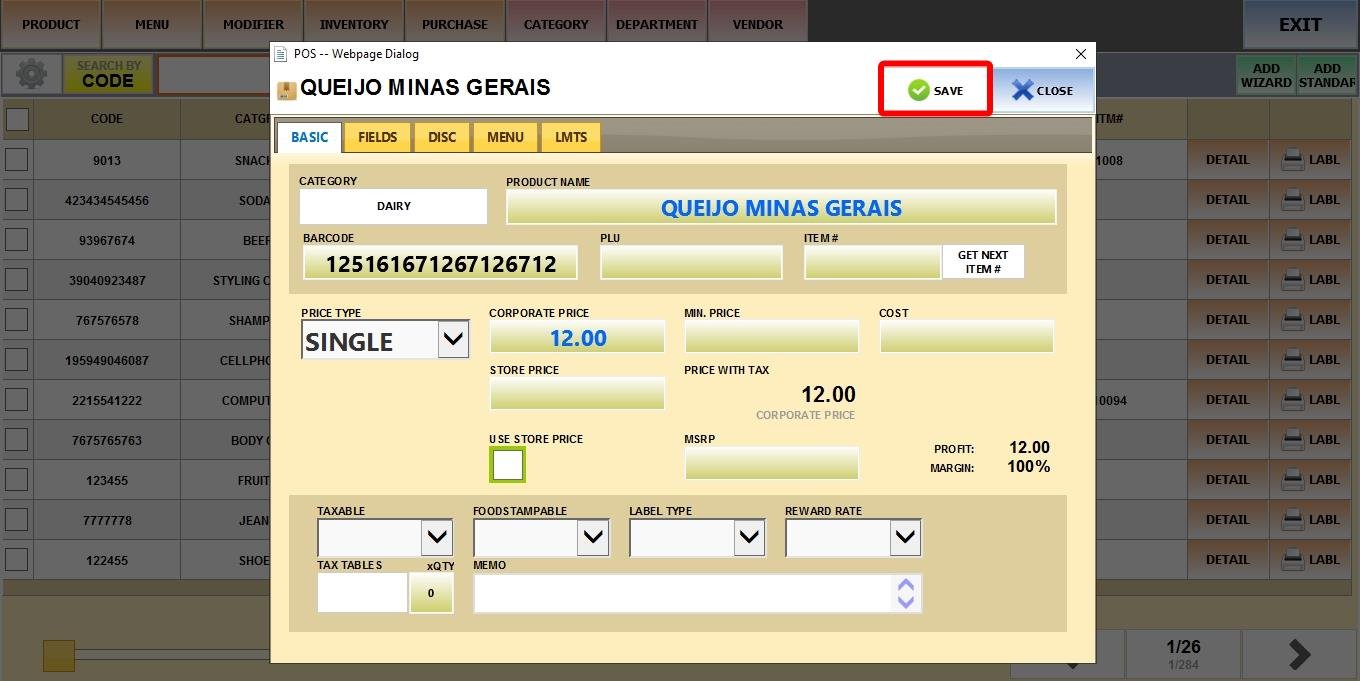Viewport: 1360px width, 681px height.
Task: Click the memo field up/down arrows
Action: click(x=906, y=593)
